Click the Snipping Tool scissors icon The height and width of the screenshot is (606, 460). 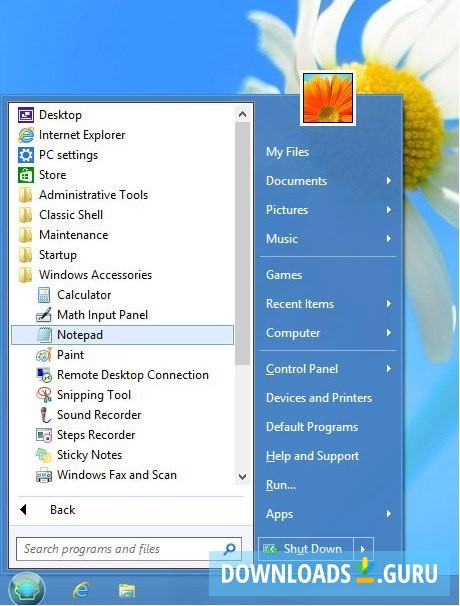pos(44,395)
